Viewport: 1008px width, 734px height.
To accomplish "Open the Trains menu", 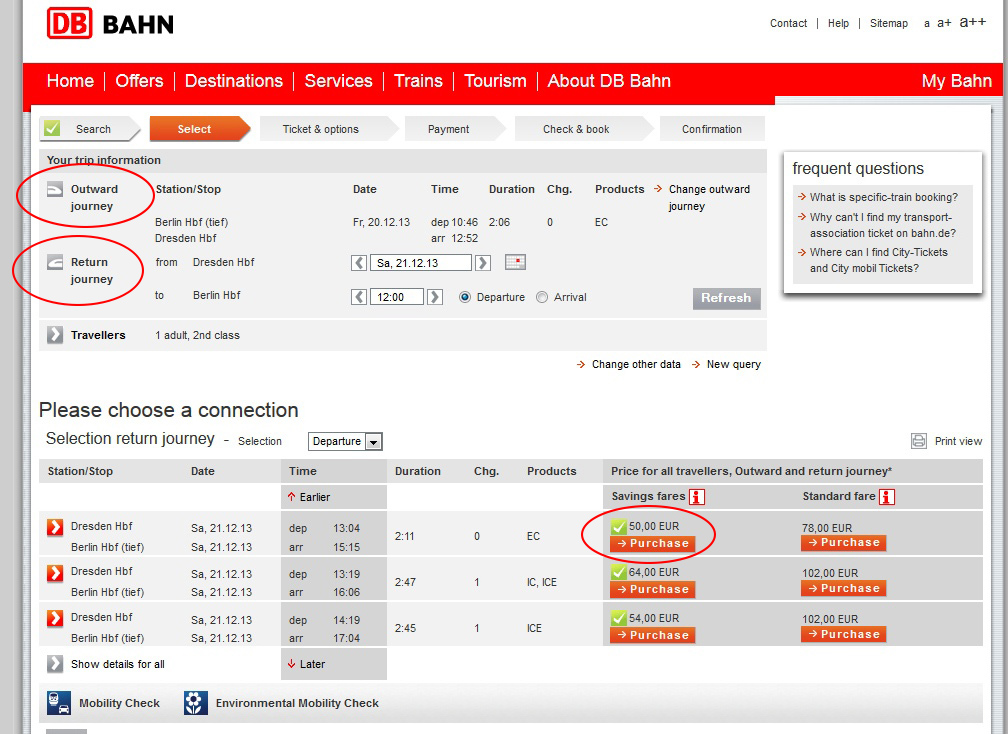I will click(x=418, y=81).
